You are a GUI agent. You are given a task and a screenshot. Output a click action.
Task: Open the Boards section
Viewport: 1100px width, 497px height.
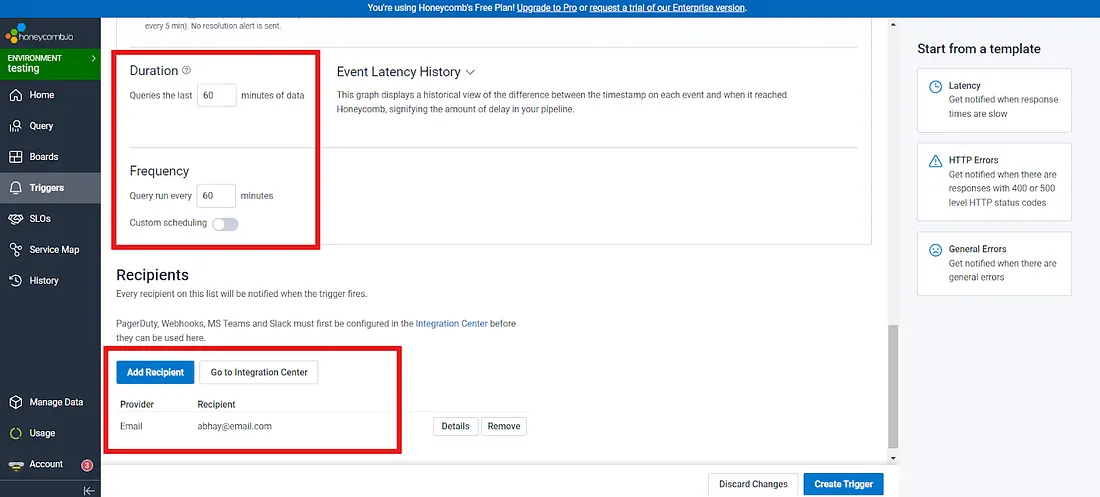[43, 157]
